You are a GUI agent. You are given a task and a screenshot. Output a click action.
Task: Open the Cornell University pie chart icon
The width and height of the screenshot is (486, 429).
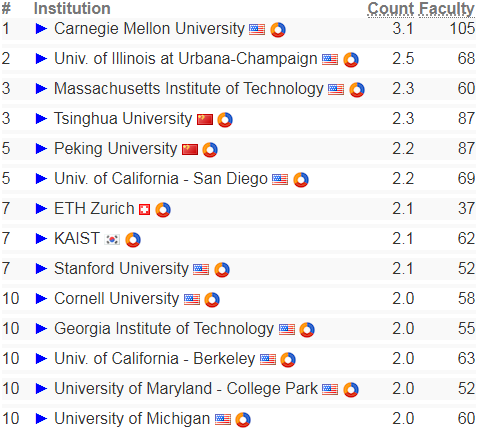click(x=212, y=300)
